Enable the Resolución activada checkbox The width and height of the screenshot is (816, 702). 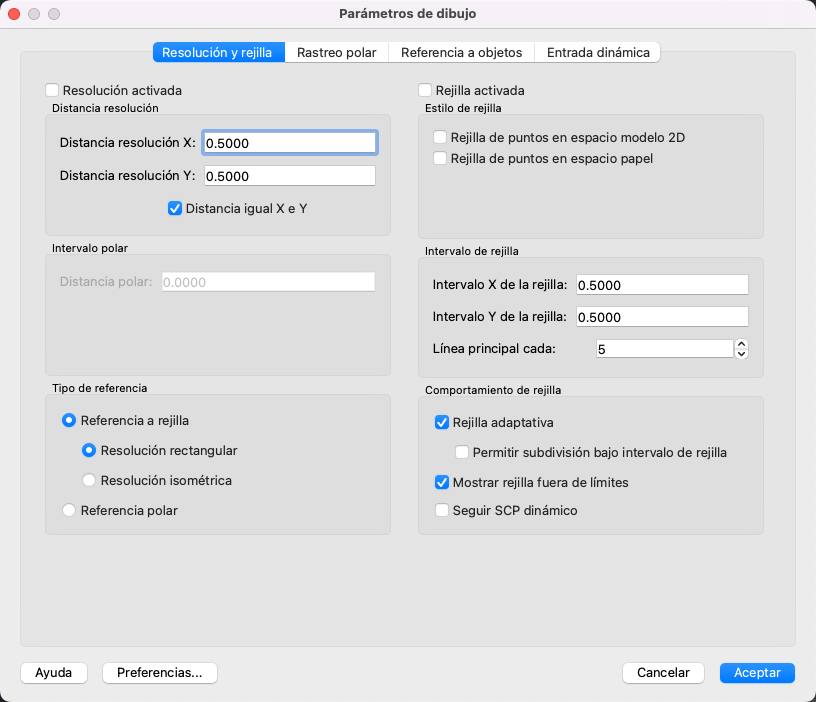pyautogui.click(x=53, y=90)
